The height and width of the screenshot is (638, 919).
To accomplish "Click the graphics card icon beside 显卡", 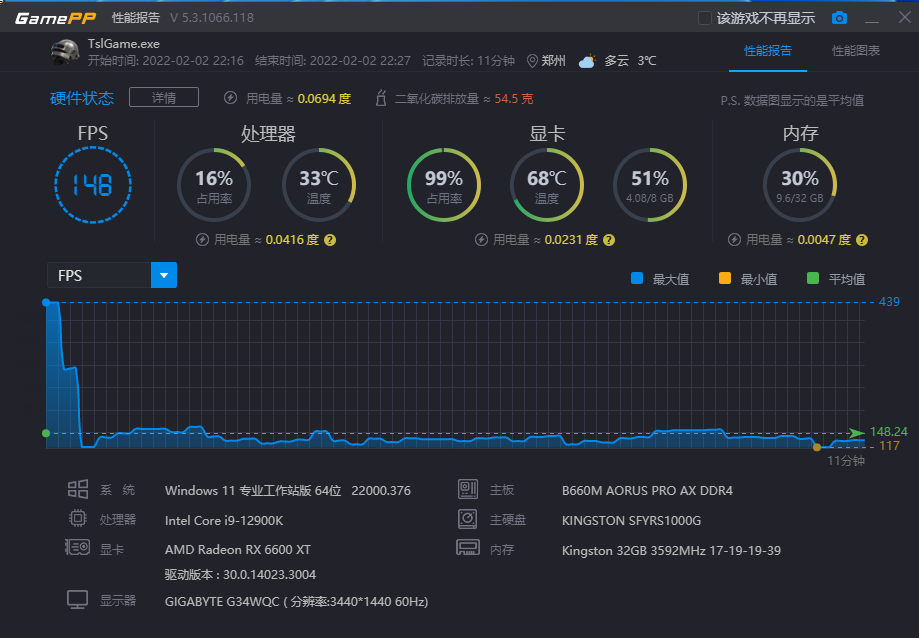I will (77, 548).
